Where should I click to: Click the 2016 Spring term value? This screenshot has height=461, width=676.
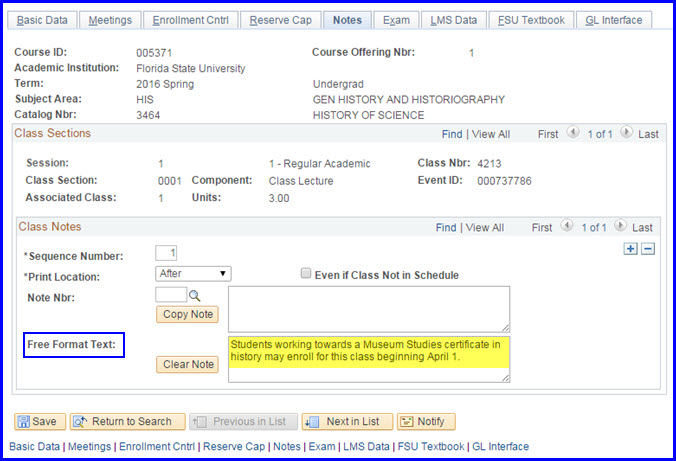[x=165, y=84]
